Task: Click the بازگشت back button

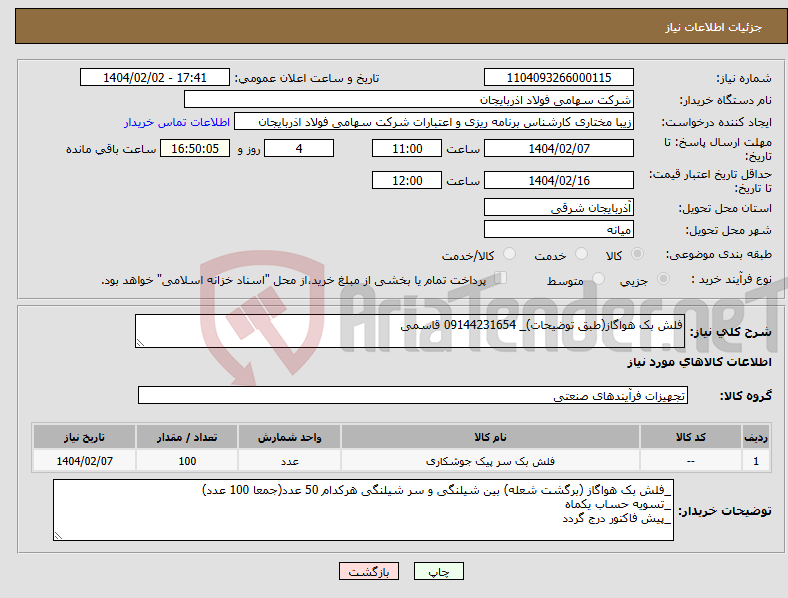Action: coord(369,571)
